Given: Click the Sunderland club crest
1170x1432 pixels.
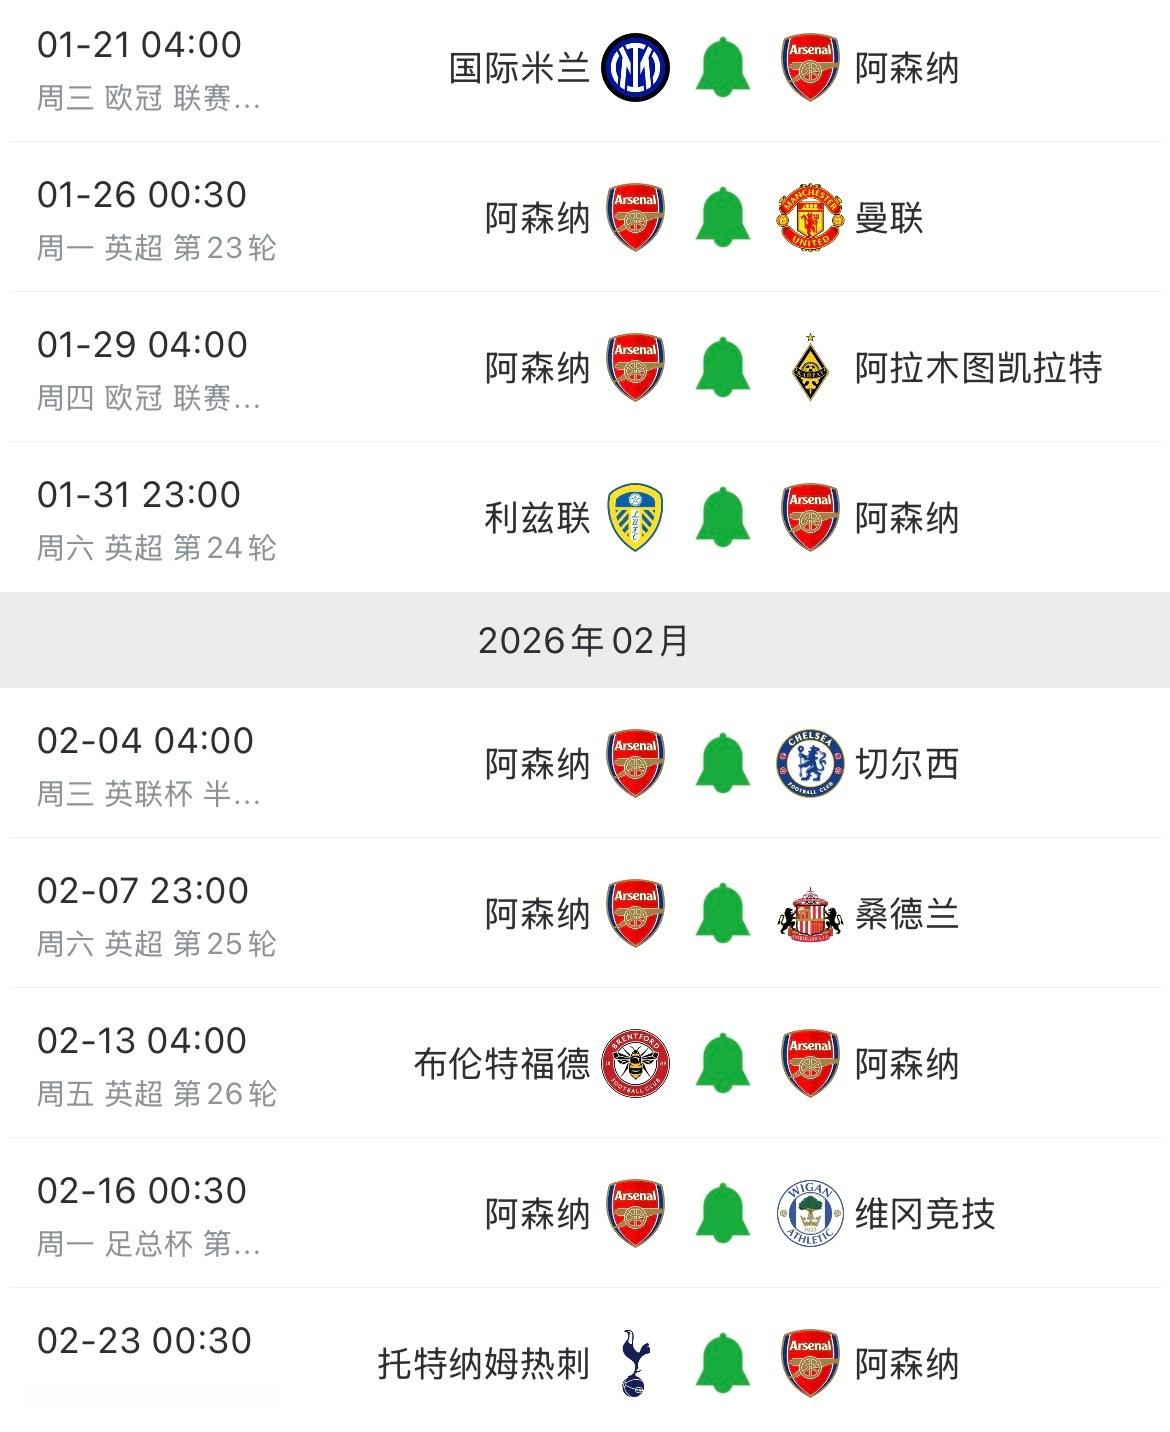Looking at the screenshot, I should click(x=810, y=913).
